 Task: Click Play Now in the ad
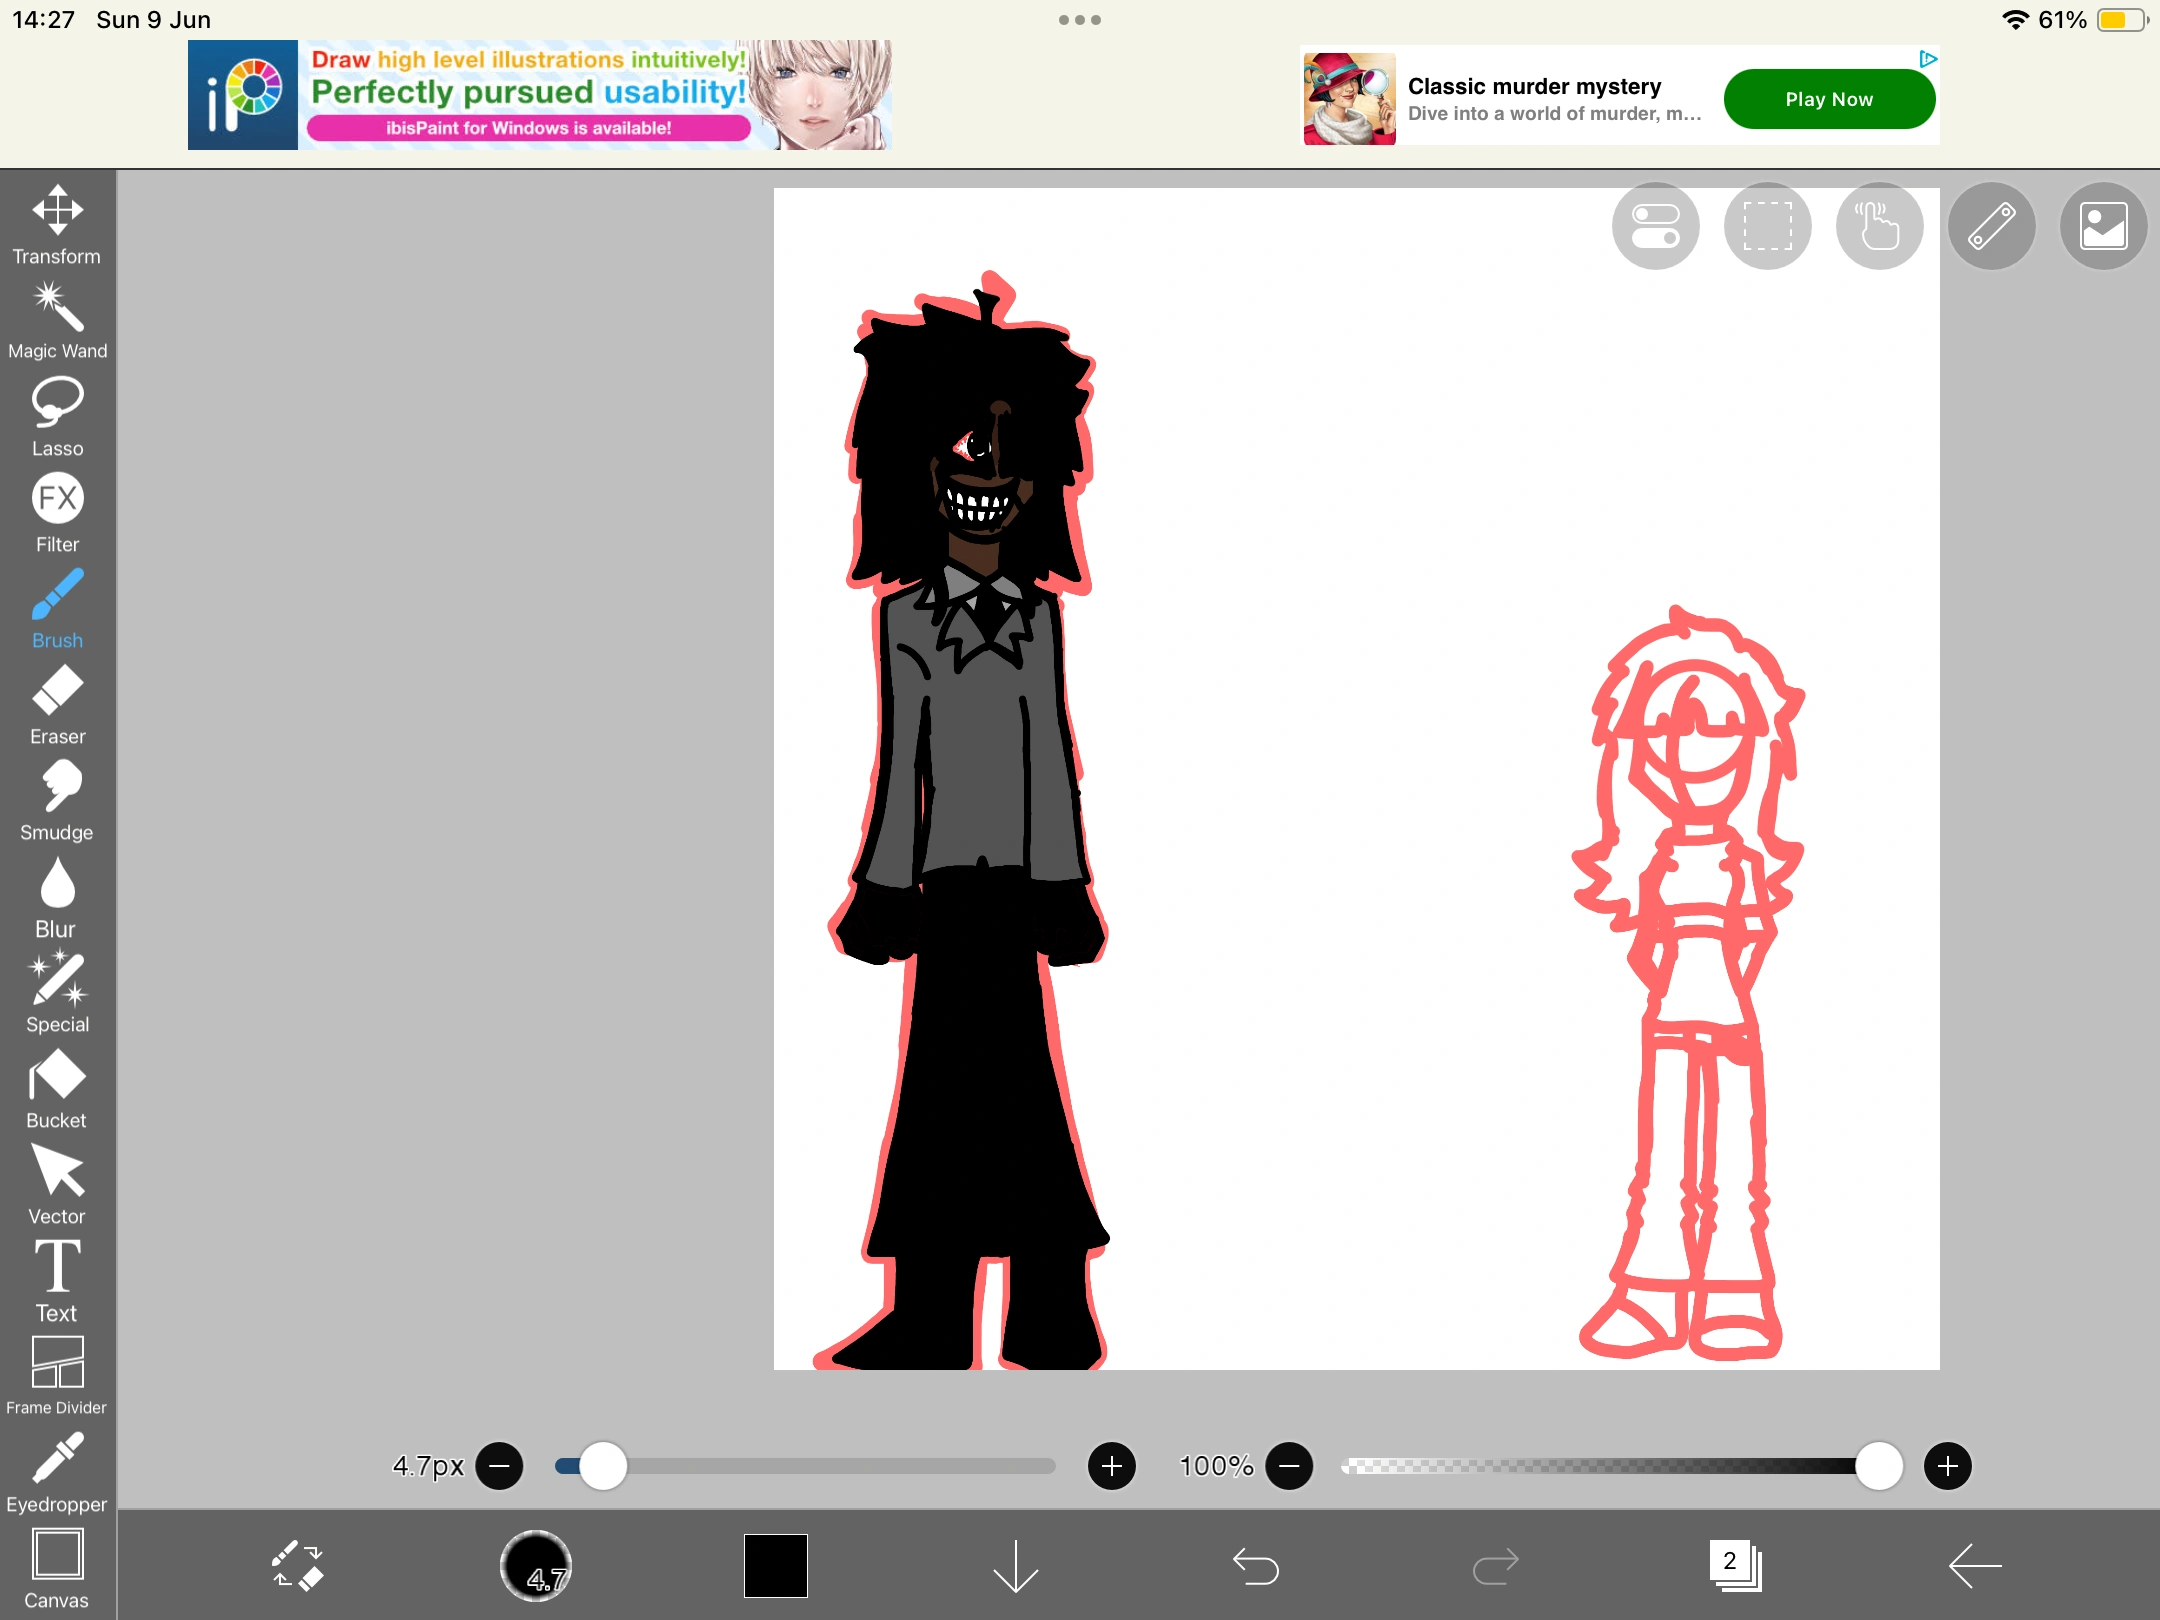point(1829,99)
